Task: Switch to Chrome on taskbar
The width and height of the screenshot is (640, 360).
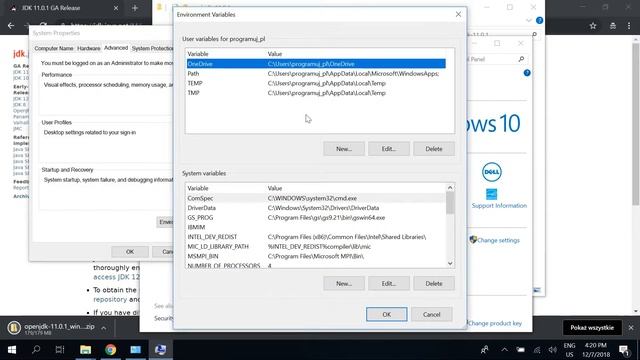Action: click(x=110, y=349)
